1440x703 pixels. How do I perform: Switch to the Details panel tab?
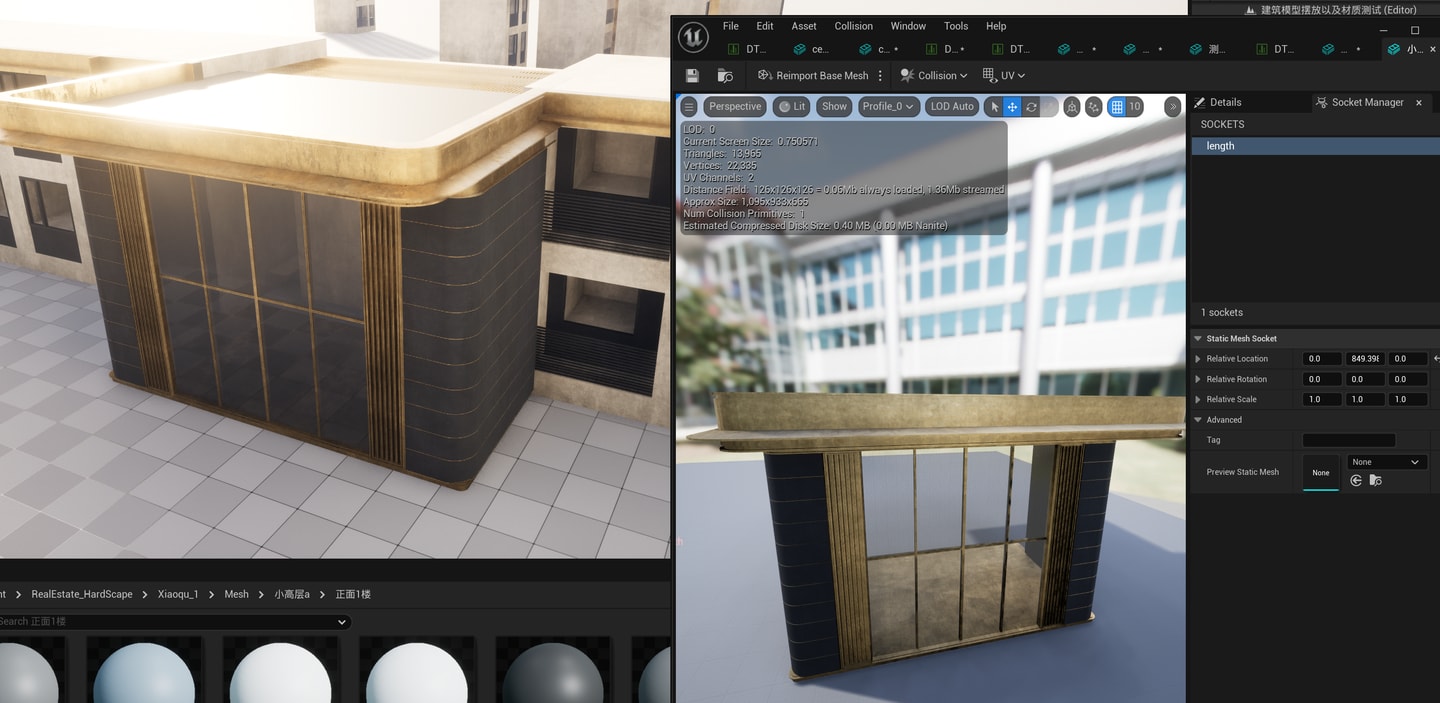click(x=1218, y=102)
